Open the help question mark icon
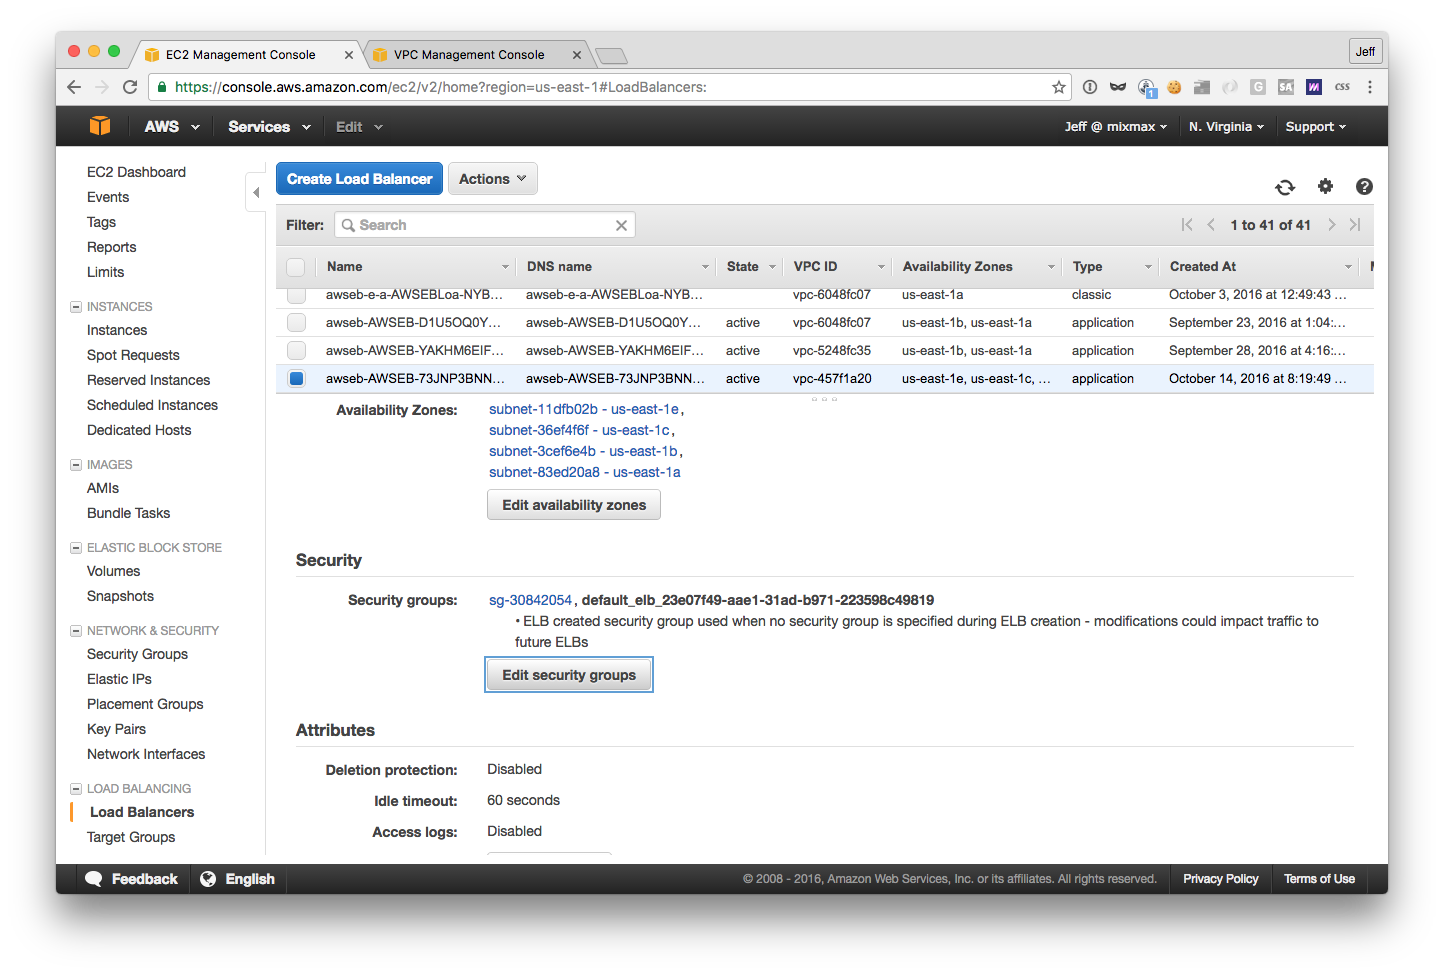Screen dimensions: 1444x974 [x=1364, y=186]
